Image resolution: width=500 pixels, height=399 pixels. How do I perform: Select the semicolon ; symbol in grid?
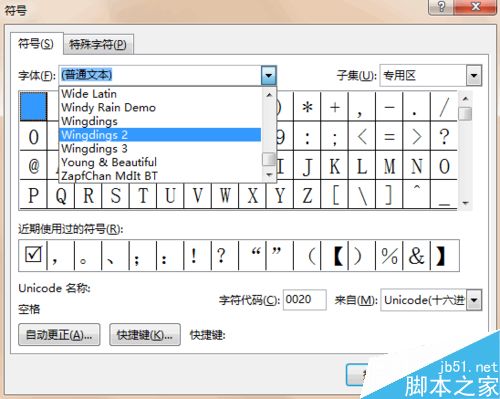[x=335, y=136]
